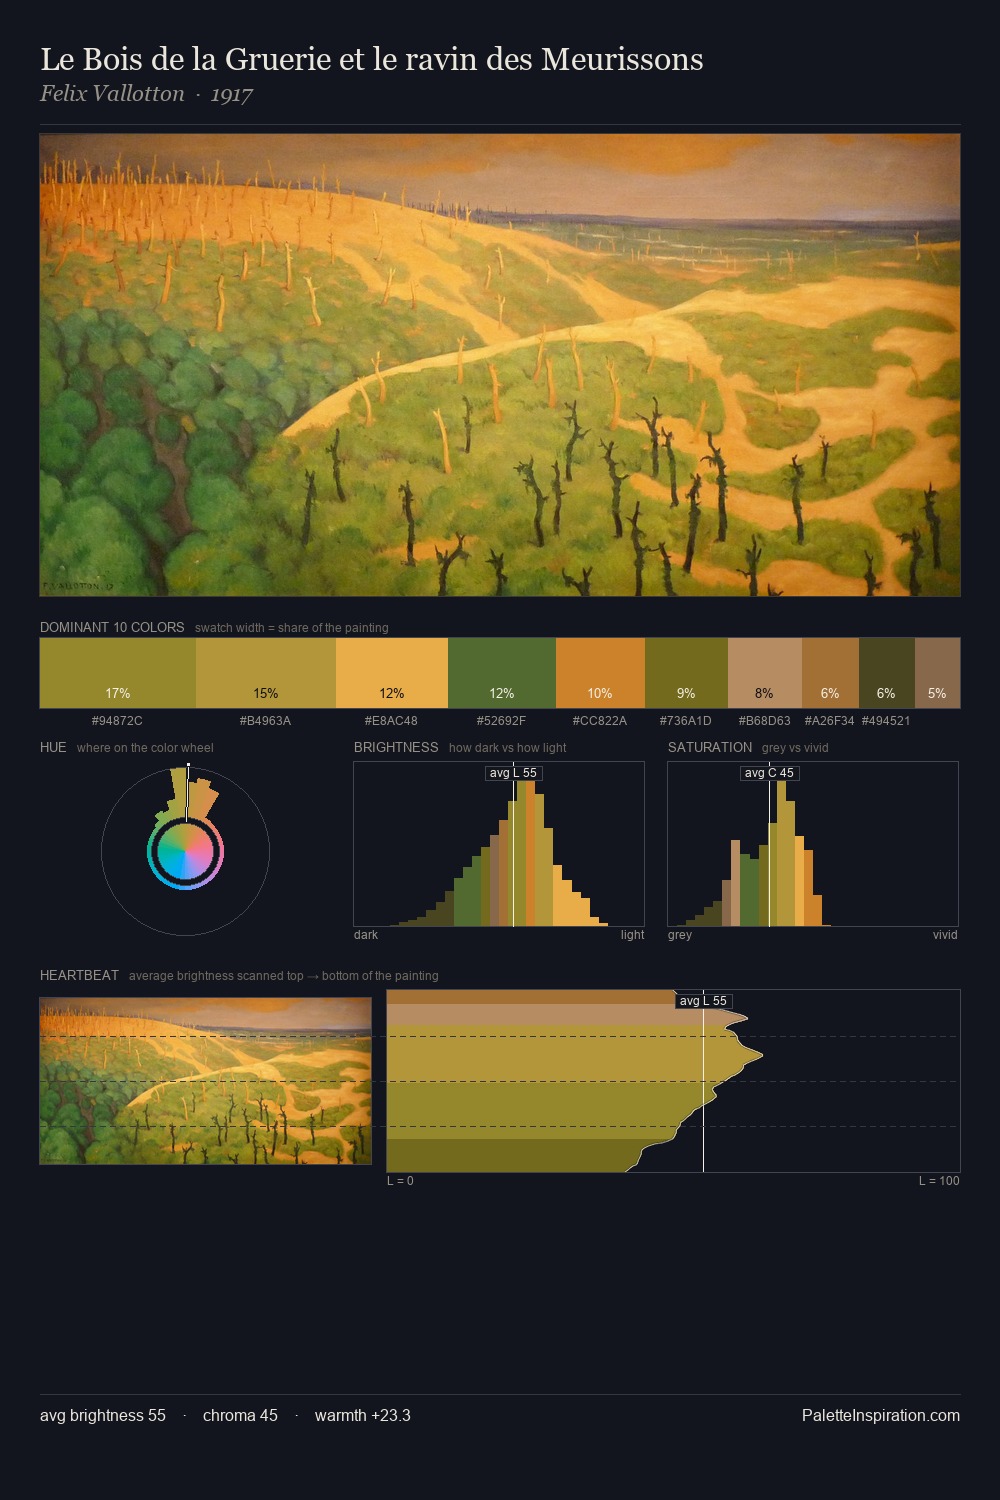Viewport: 1000px width, 1500px height.
Task: Click the hex code #94872C
Action: pyautogui.click(x=117, y=721)
